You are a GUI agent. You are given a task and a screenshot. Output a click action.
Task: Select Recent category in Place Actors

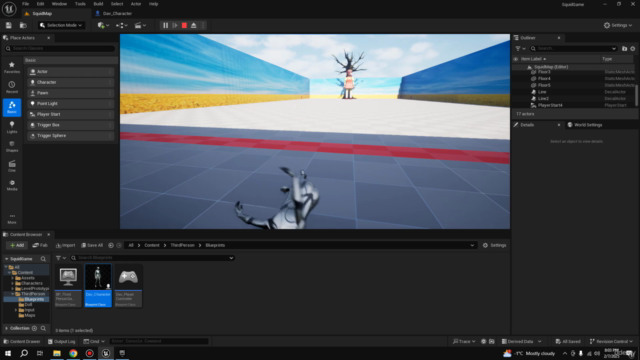point(12,87)
